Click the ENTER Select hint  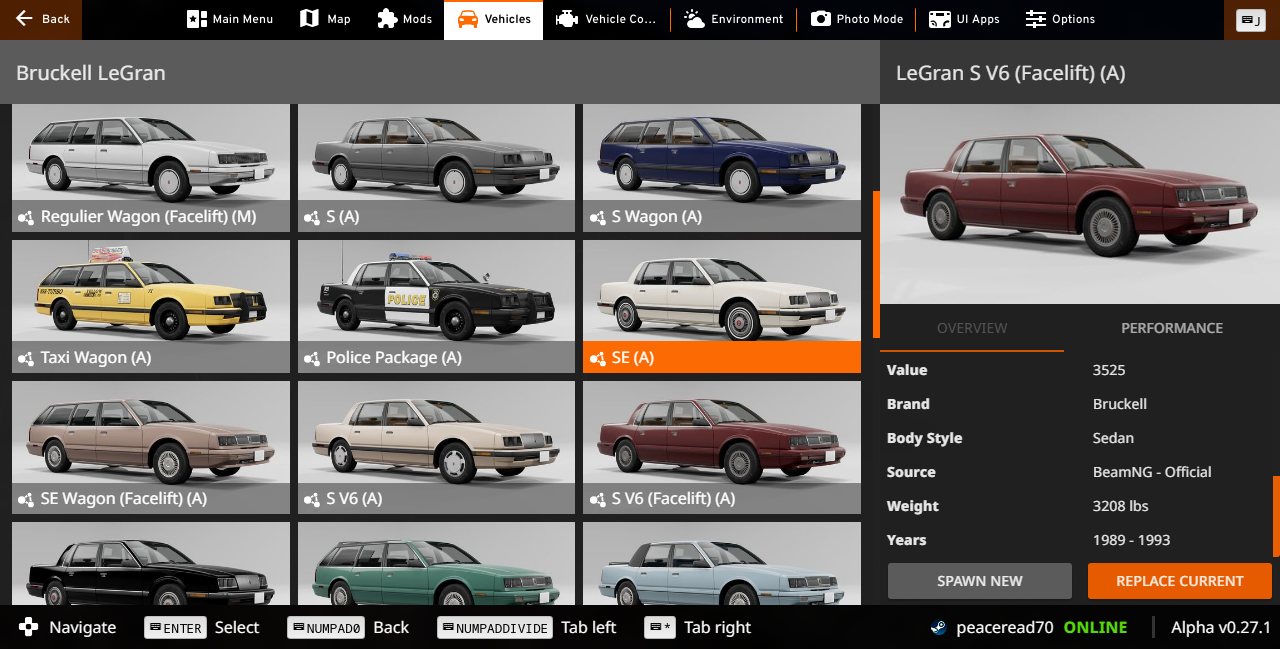[x=202, y=628]
